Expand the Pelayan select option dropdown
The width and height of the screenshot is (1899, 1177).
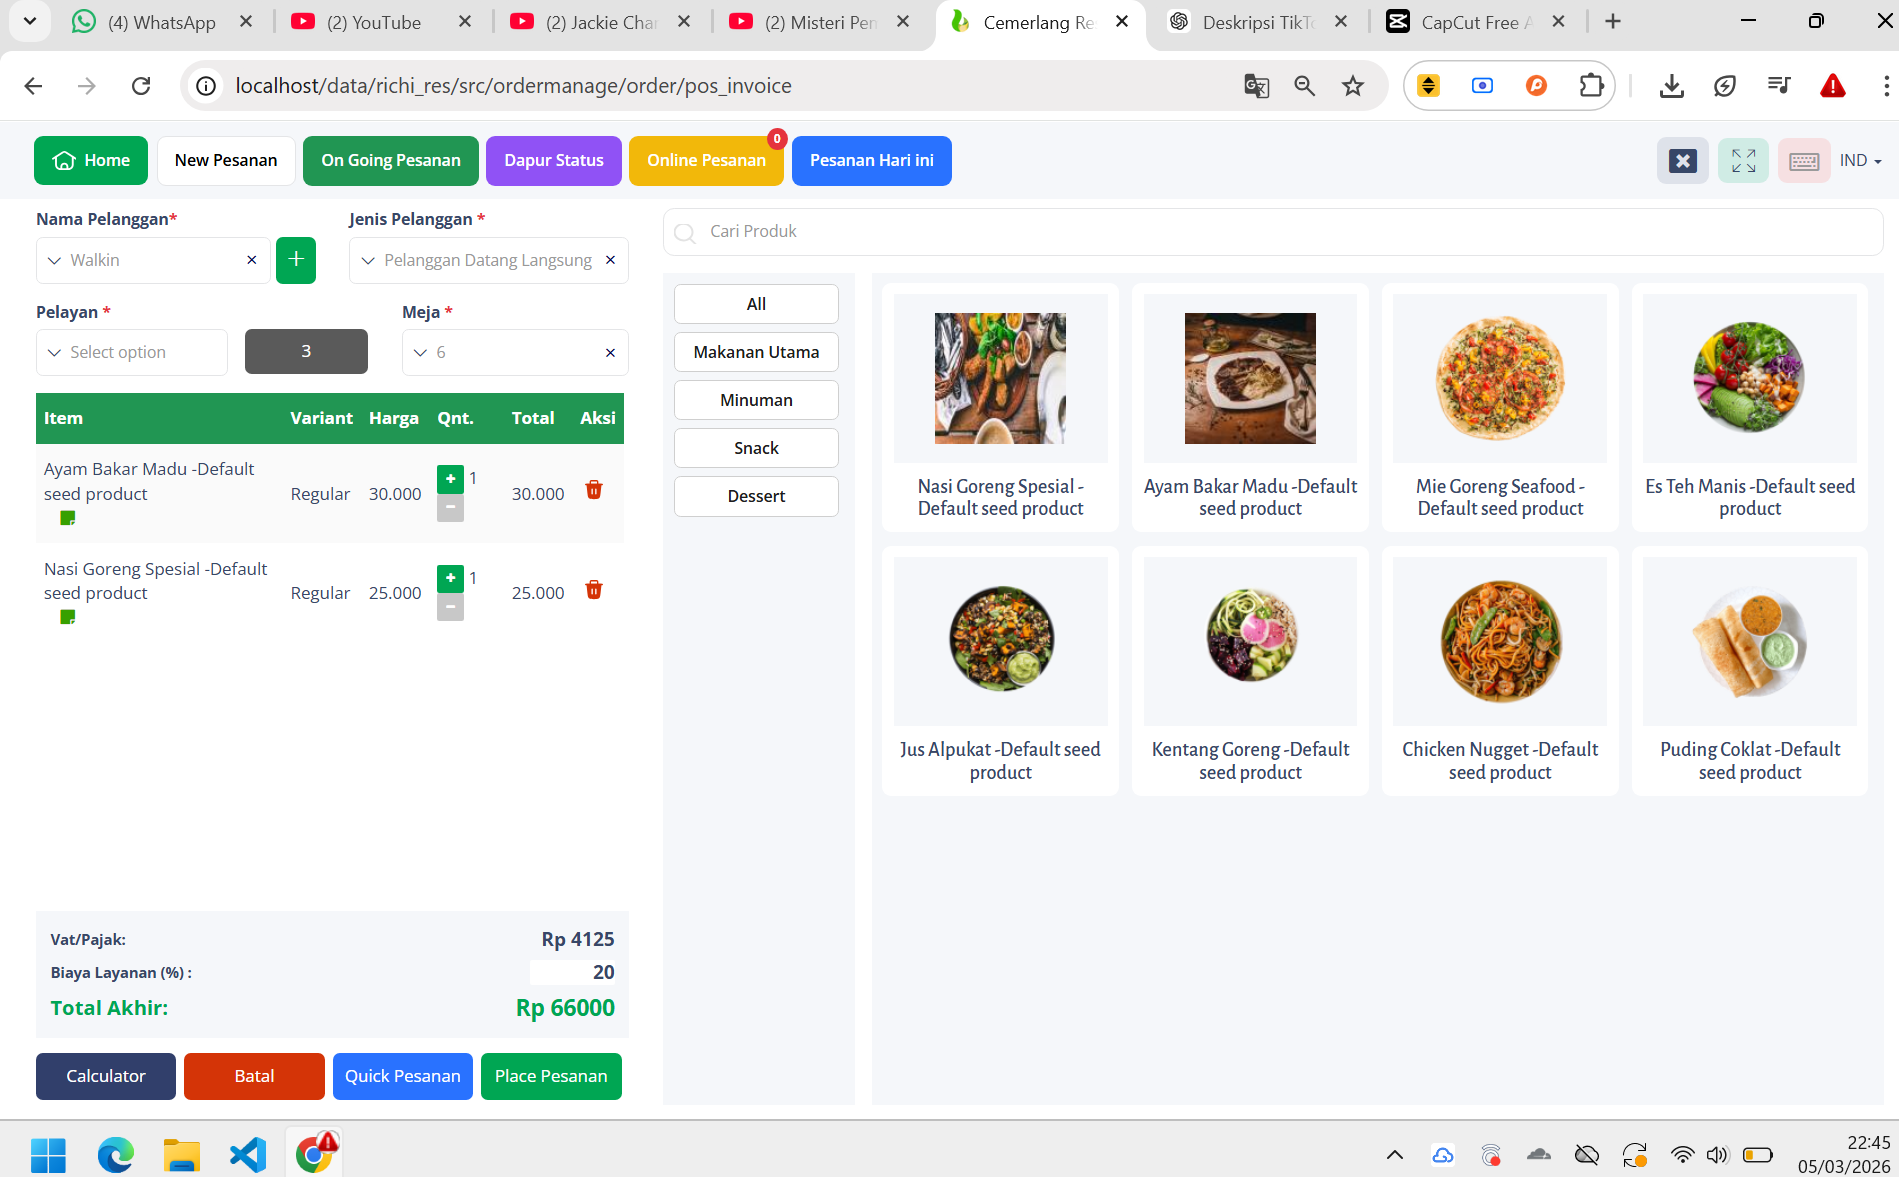pos(132,353)
